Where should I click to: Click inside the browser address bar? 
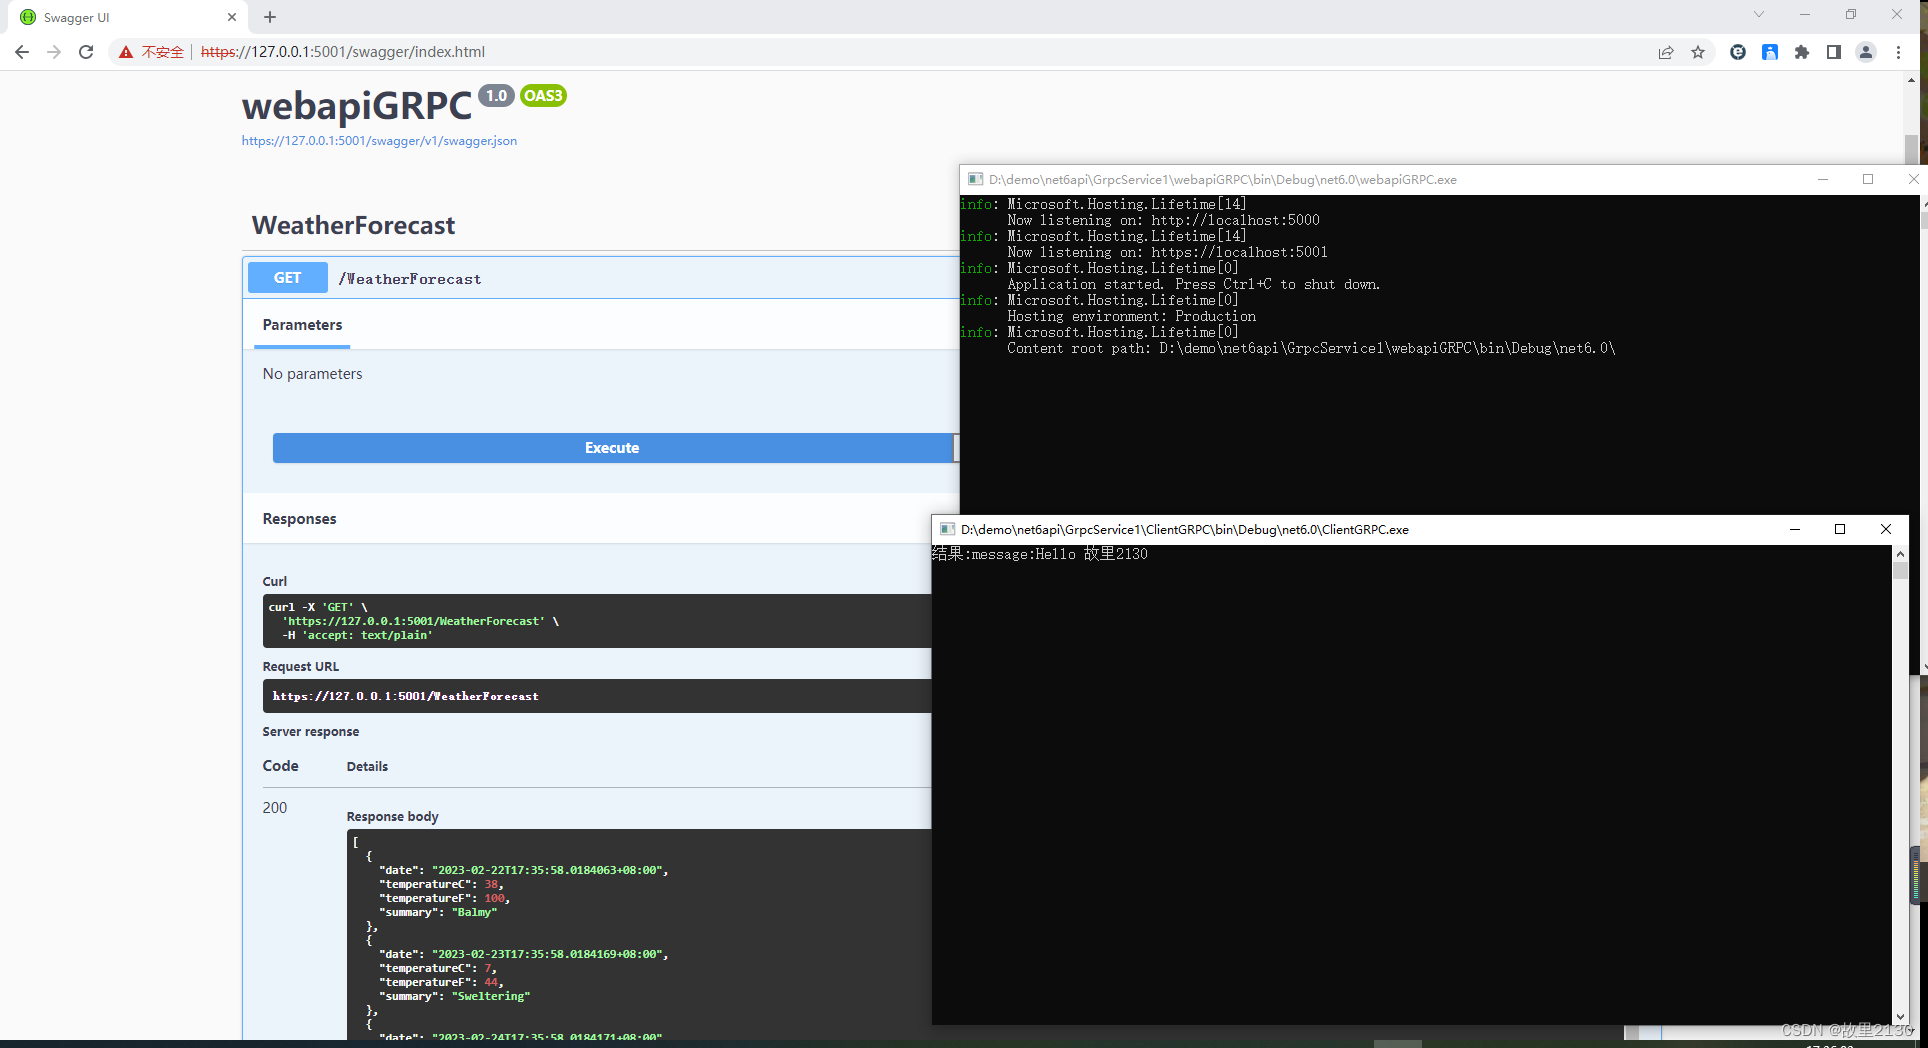pos(600,52)
